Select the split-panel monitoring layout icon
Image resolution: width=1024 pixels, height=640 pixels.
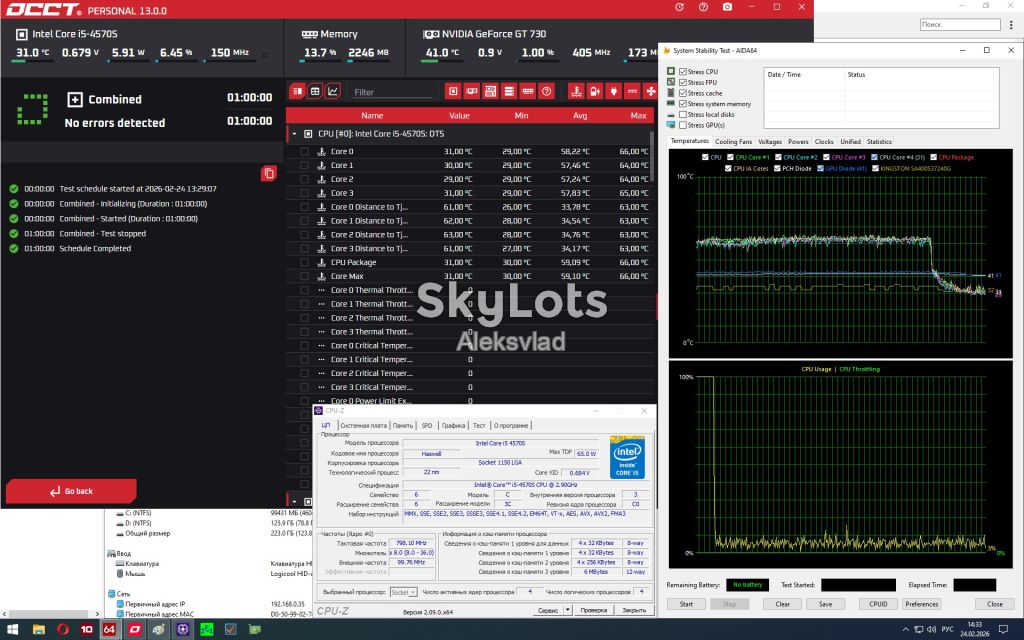click(x=297, y=91)
